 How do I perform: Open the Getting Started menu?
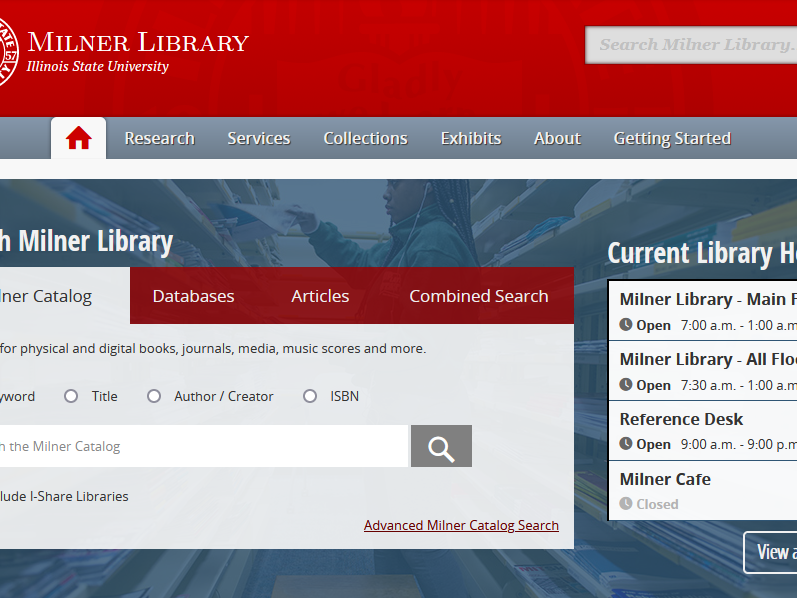672,138
